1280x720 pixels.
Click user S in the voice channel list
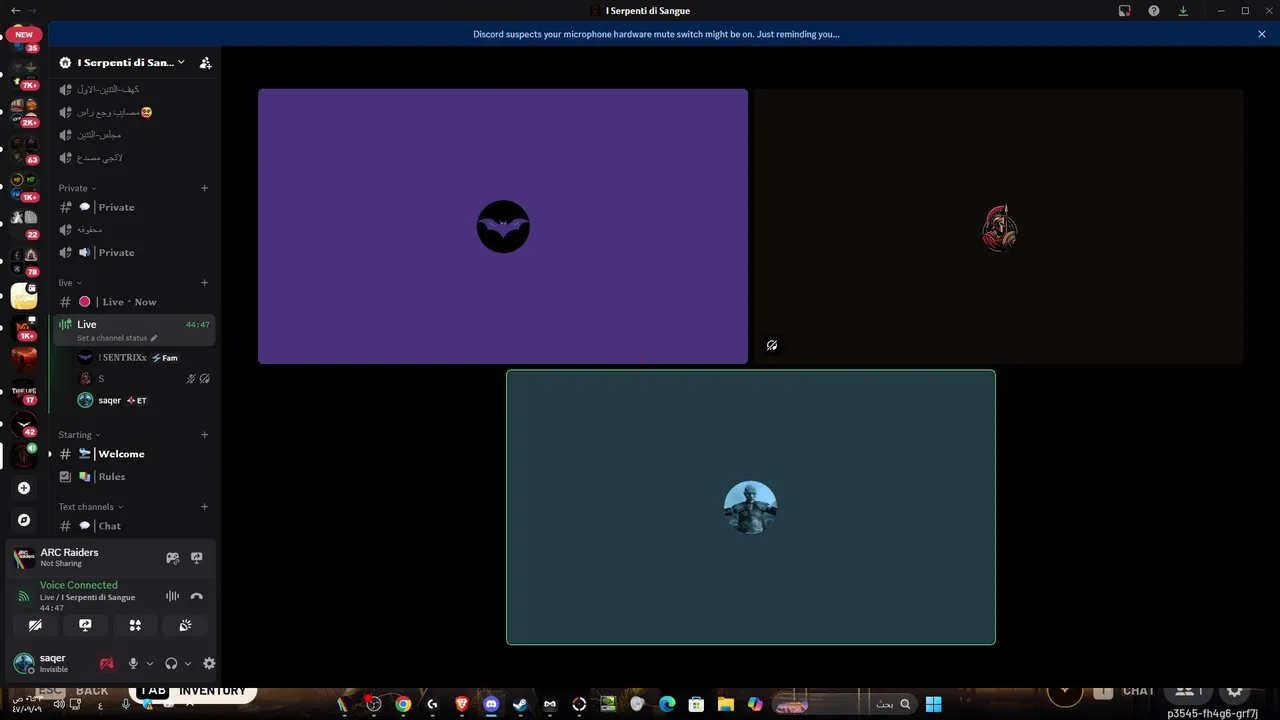pyautogui.click(x=144, y=379)
